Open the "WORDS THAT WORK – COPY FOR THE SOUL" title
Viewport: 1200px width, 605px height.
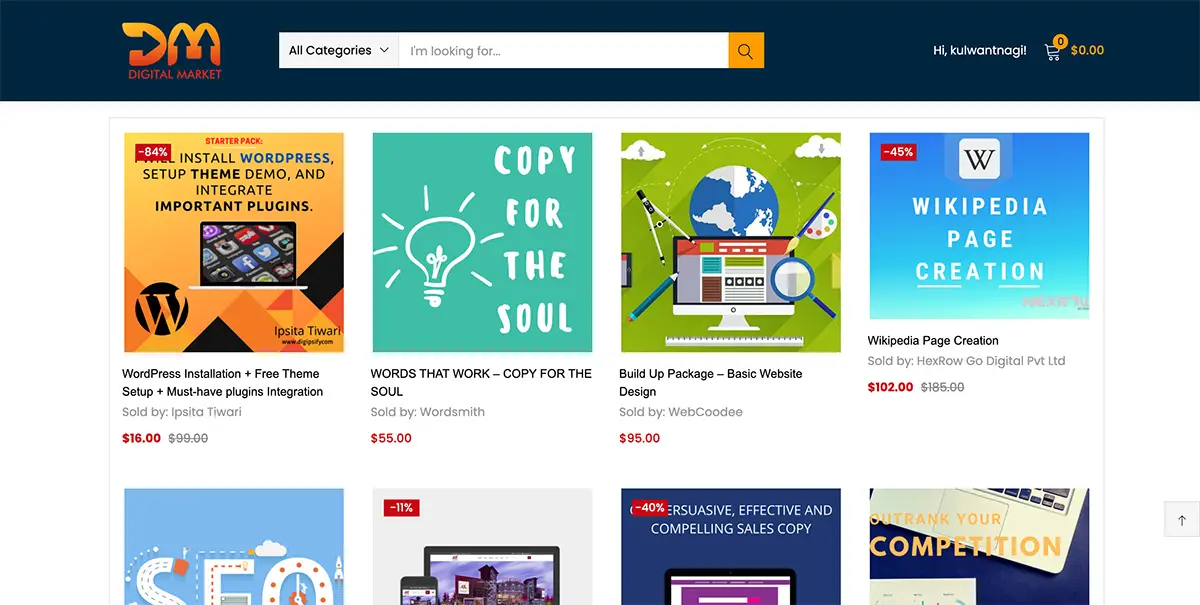481,383
